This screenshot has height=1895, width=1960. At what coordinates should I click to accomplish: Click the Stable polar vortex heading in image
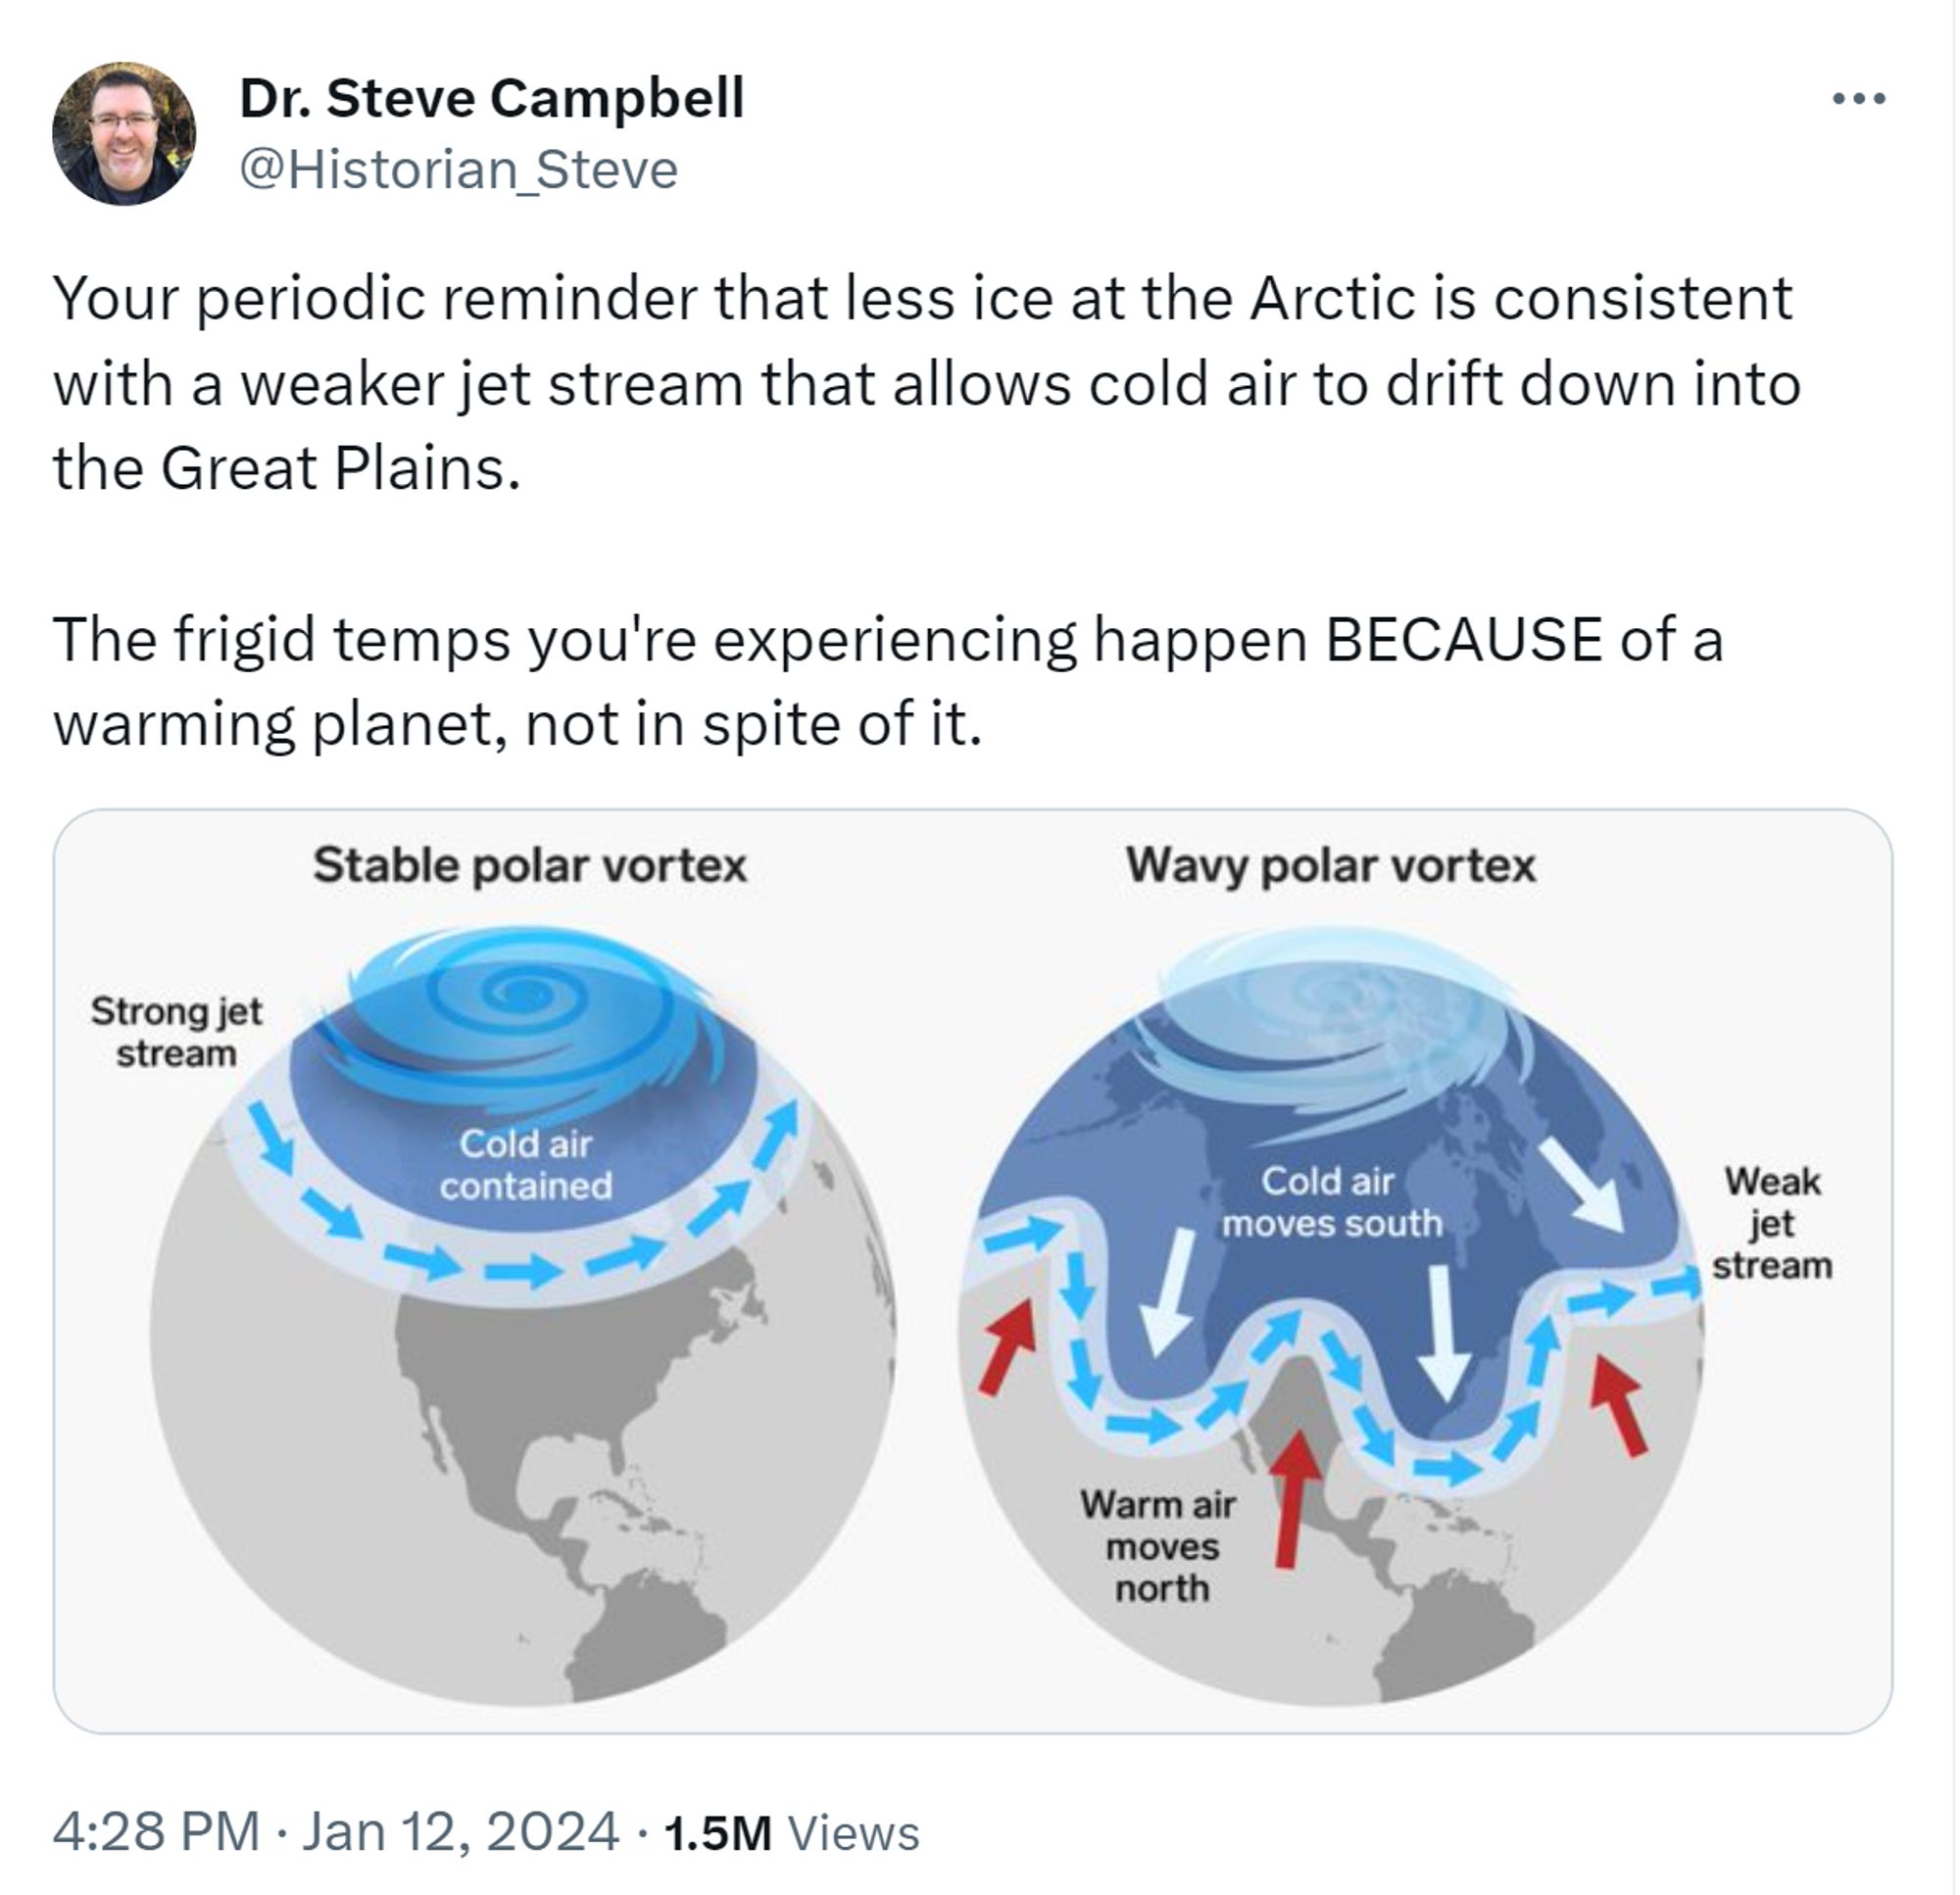pos(530,865)
